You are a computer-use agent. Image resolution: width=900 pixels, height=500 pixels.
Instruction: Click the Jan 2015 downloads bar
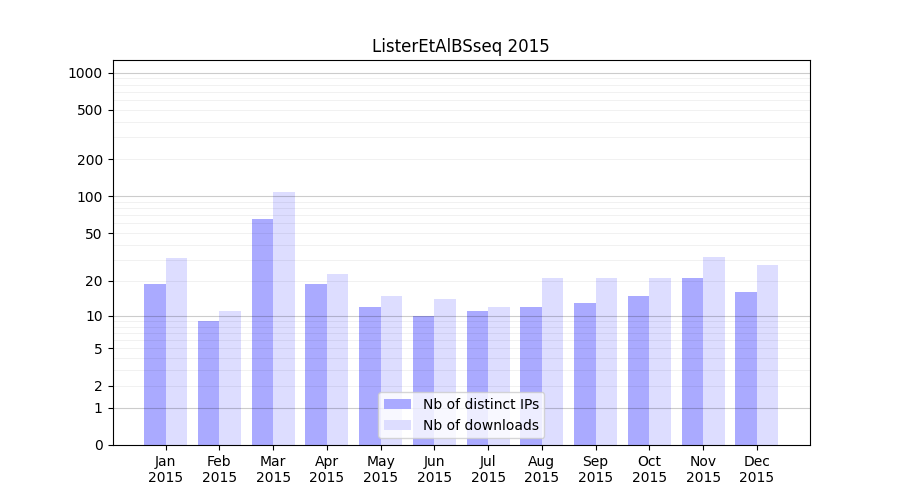(177, 351)
